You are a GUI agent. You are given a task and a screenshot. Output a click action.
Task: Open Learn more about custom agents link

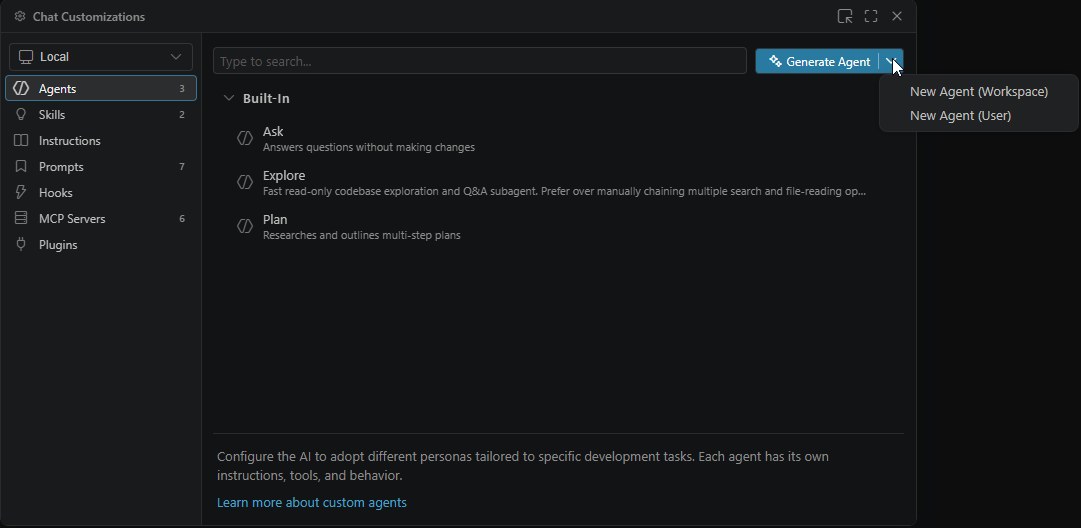[x=311, y=503]
